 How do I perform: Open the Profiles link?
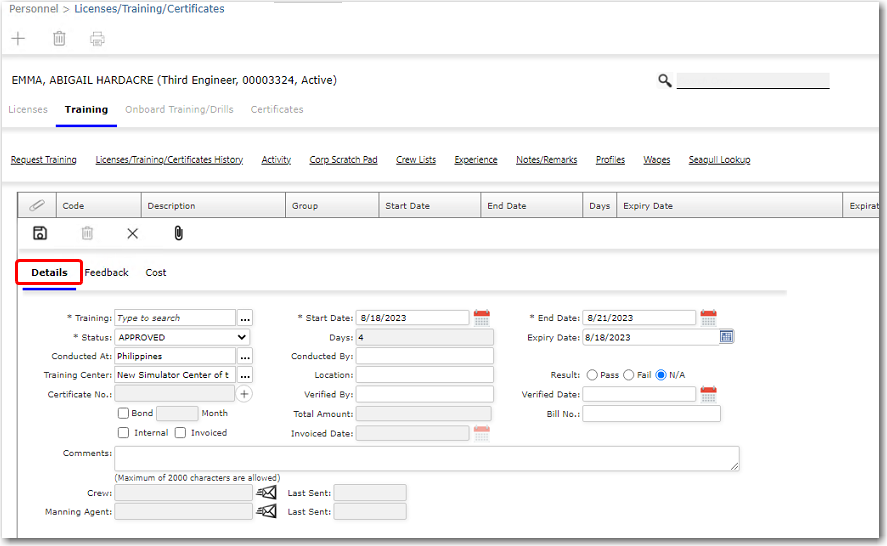[610, 160]
